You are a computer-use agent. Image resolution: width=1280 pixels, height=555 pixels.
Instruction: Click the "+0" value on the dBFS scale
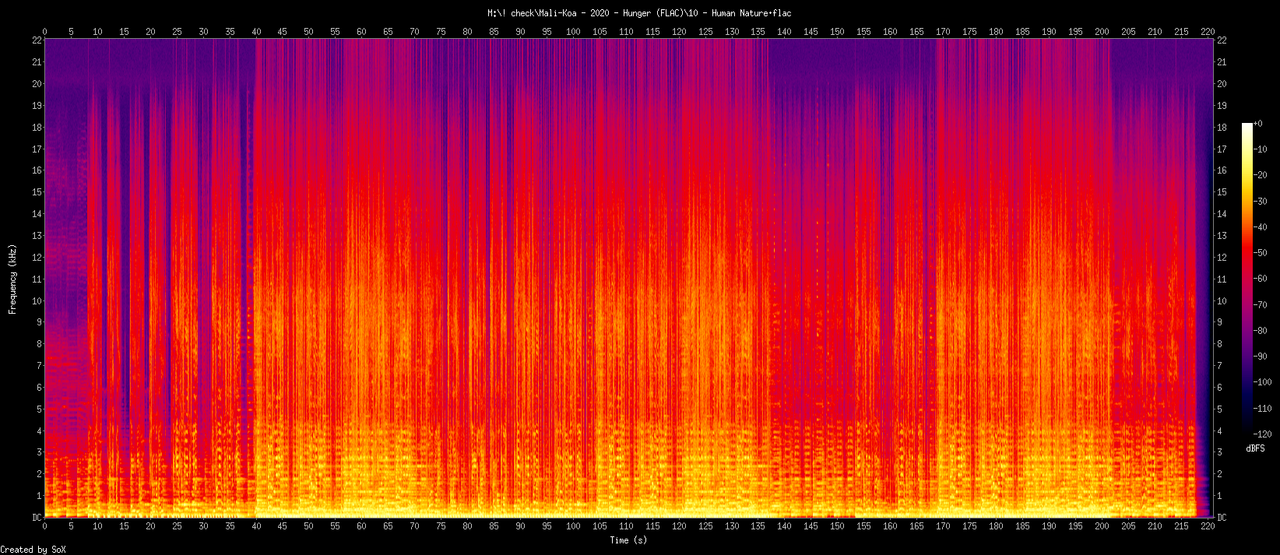(x=1259, y=123)
